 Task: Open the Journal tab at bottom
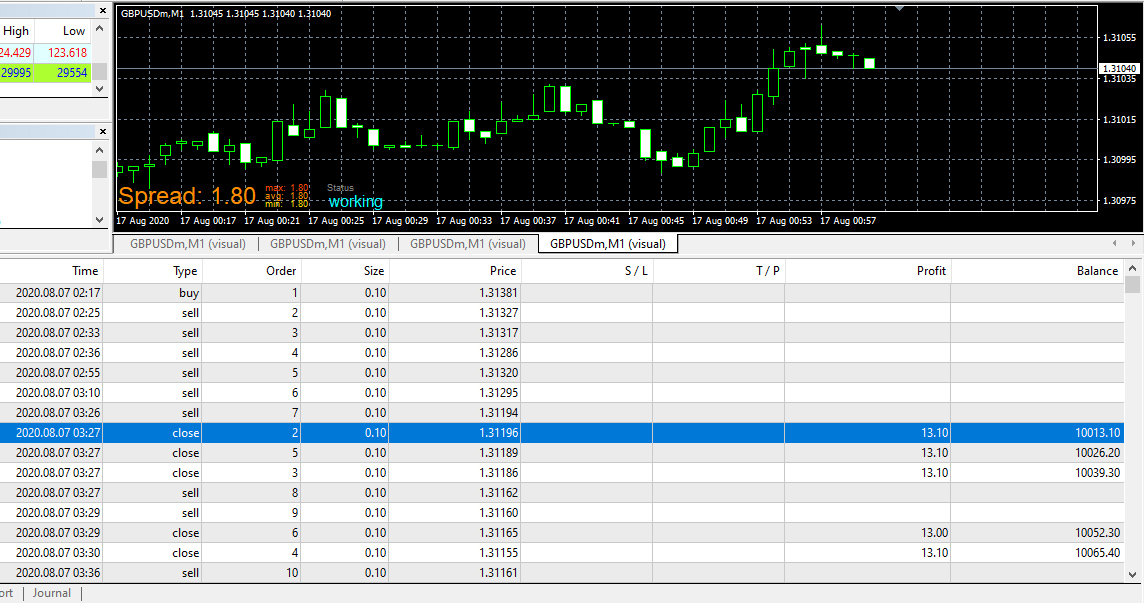pyautogui.click(x=52, y=593)
